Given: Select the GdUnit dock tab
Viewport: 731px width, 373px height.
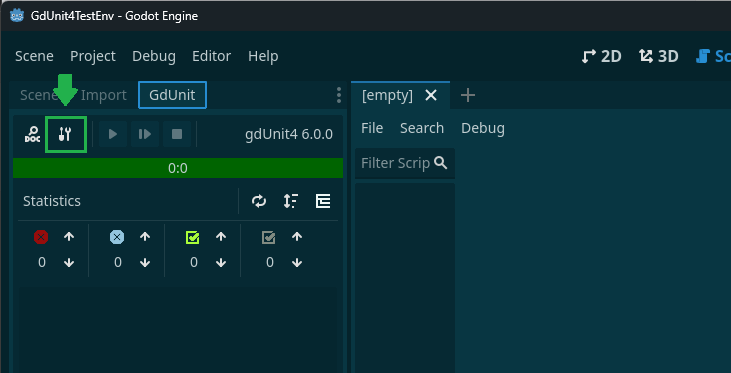Looking at the screenshot, I should pyautogui.click(x=172, y=95).
